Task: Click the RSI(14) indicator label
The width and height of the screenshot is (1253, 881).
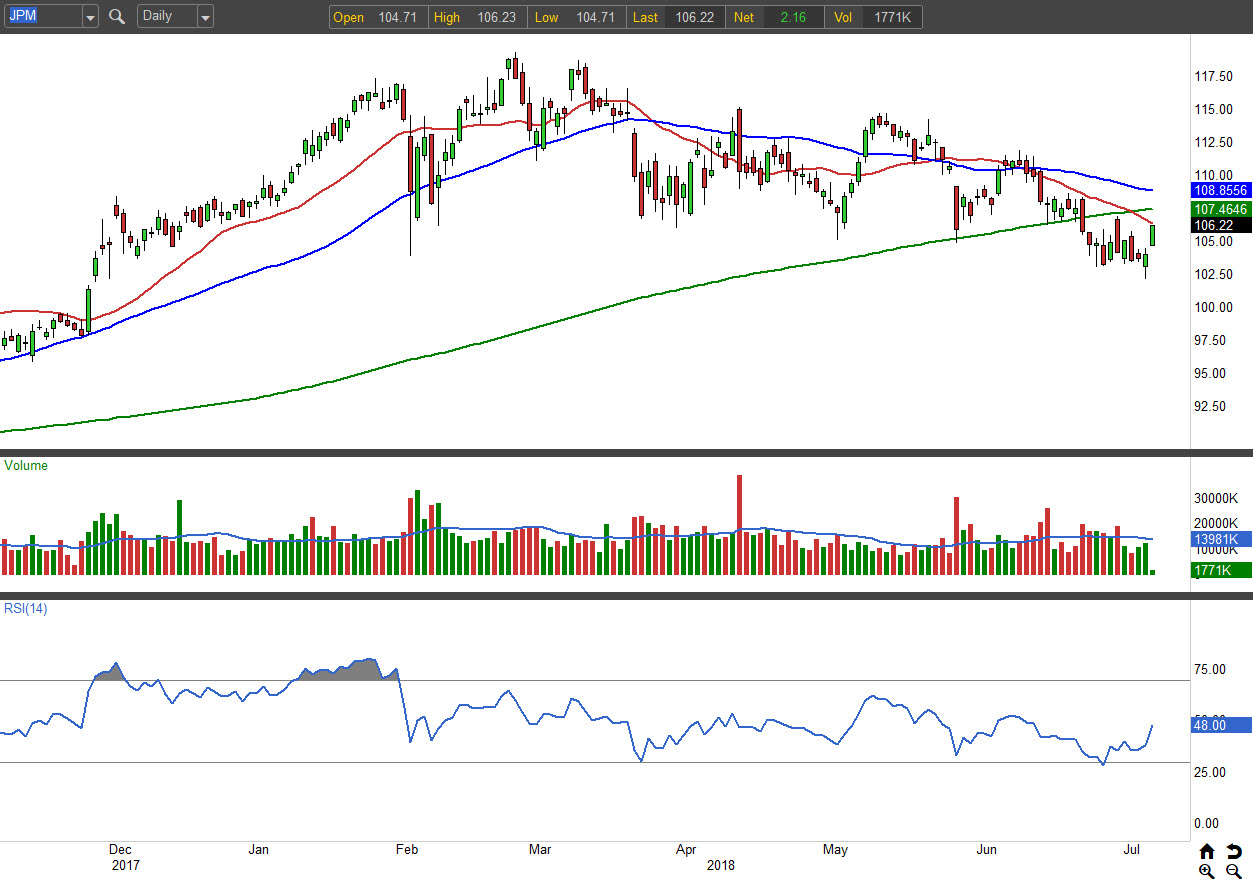Action: [x=28, y=608]
